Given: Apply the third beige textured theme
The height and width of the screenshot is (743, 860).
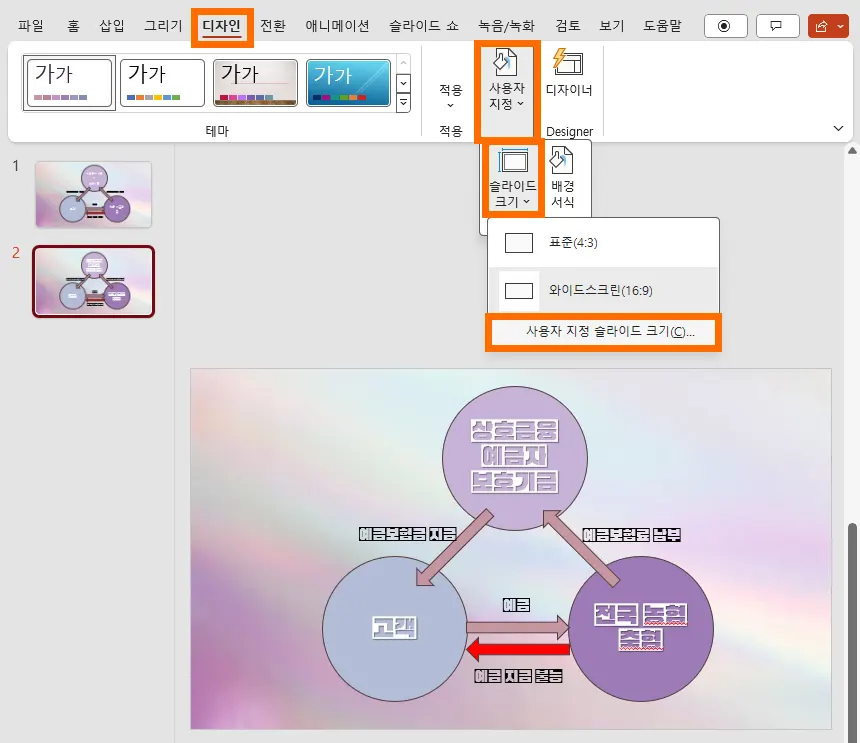Looking at the screenshot, I should tap(255, 83).
